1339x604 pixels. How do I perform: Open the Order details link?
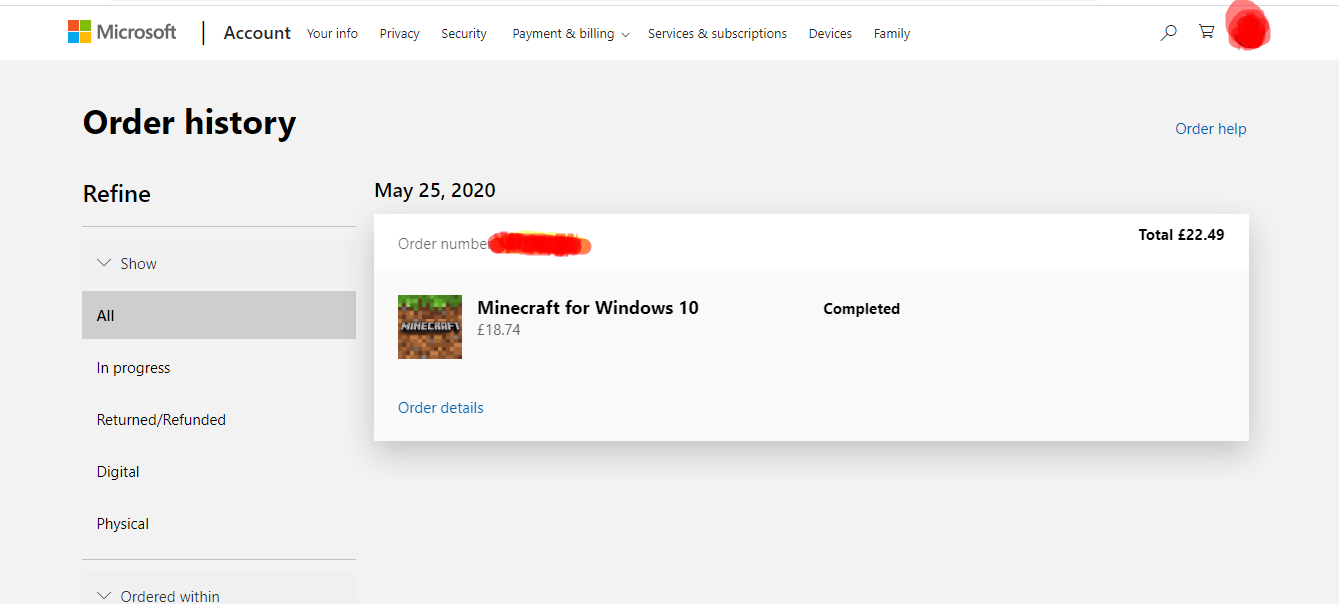[440, 408]
